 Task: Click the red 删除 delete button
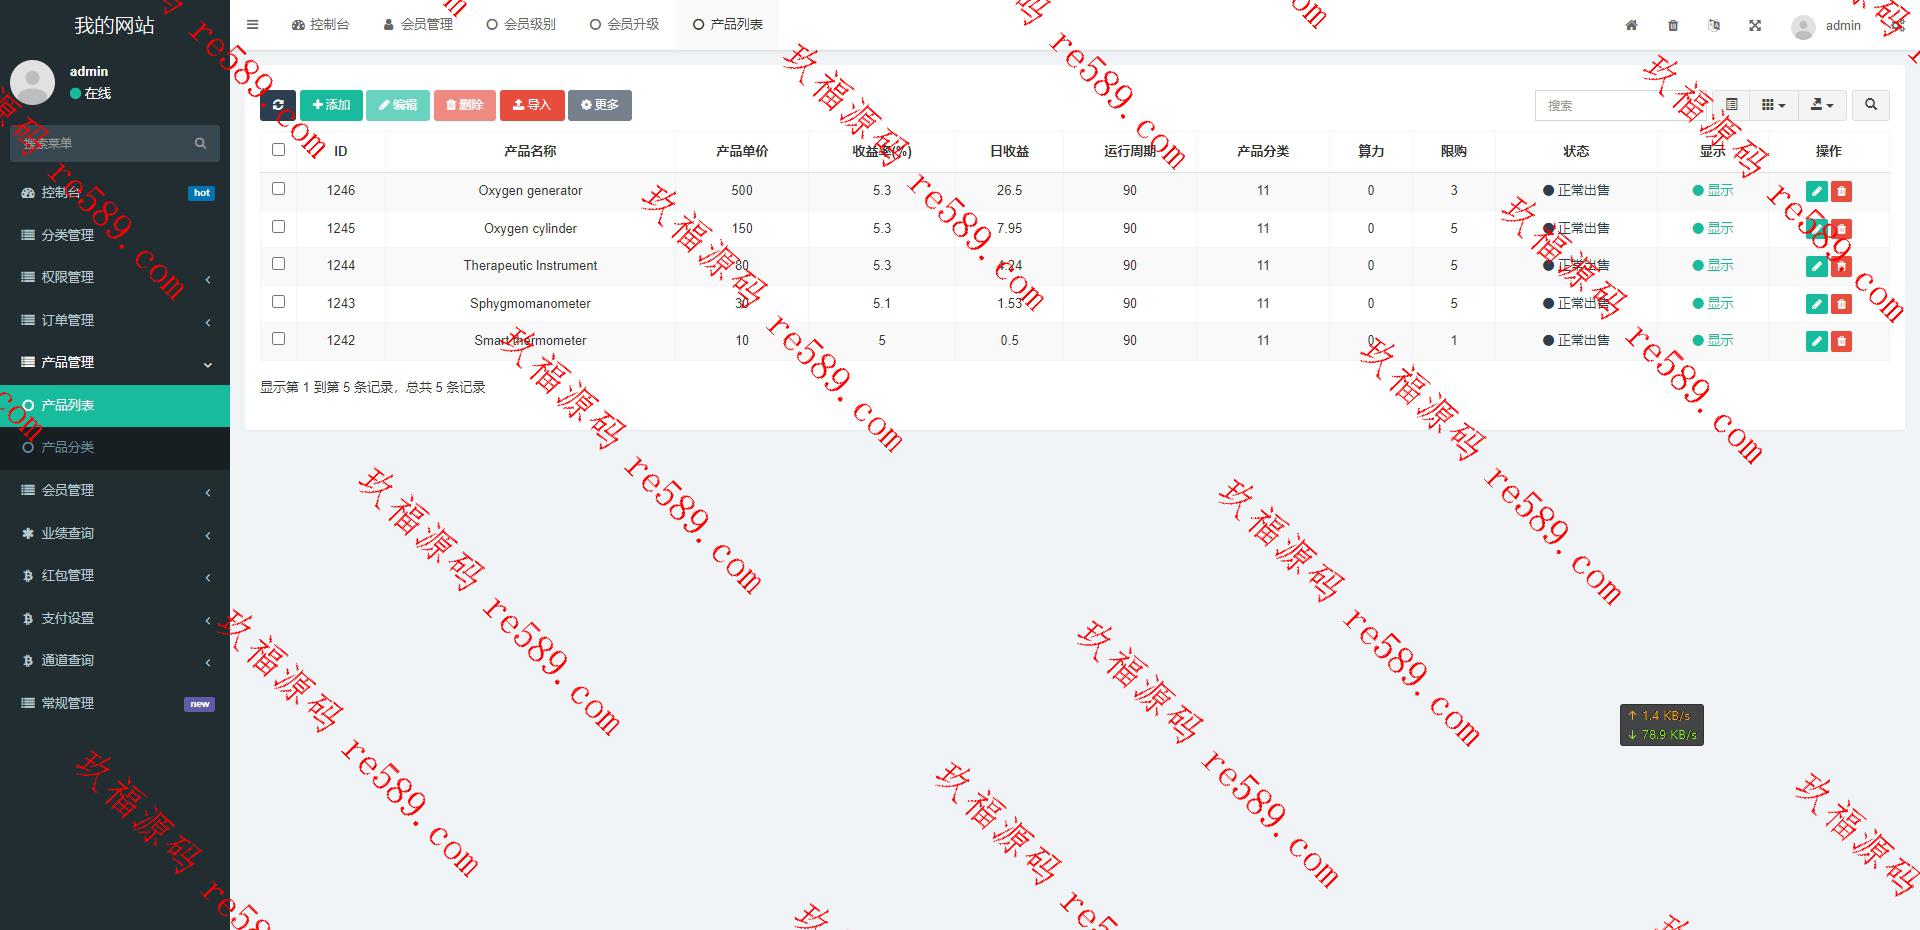464,105
